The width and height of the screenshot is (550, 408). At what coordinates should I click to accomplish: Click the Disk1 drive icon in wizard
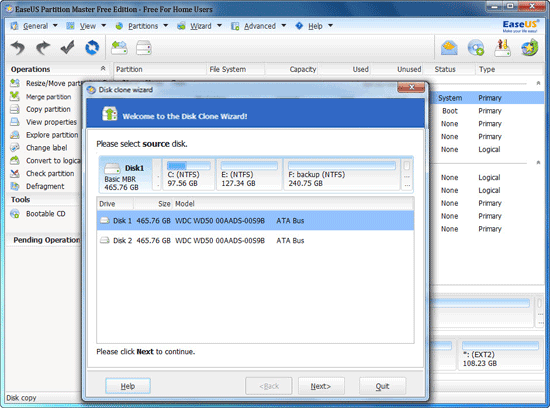pos(112,168)
